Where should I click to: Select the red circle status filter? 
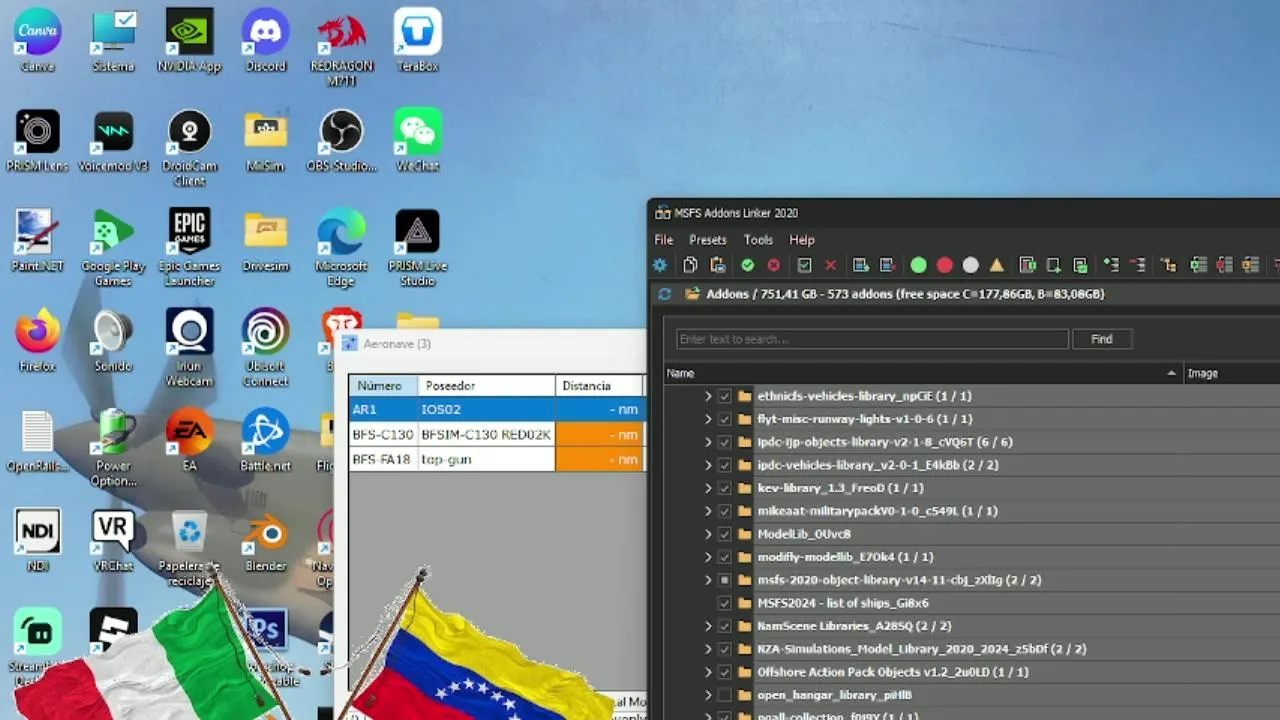click(944, 265)
